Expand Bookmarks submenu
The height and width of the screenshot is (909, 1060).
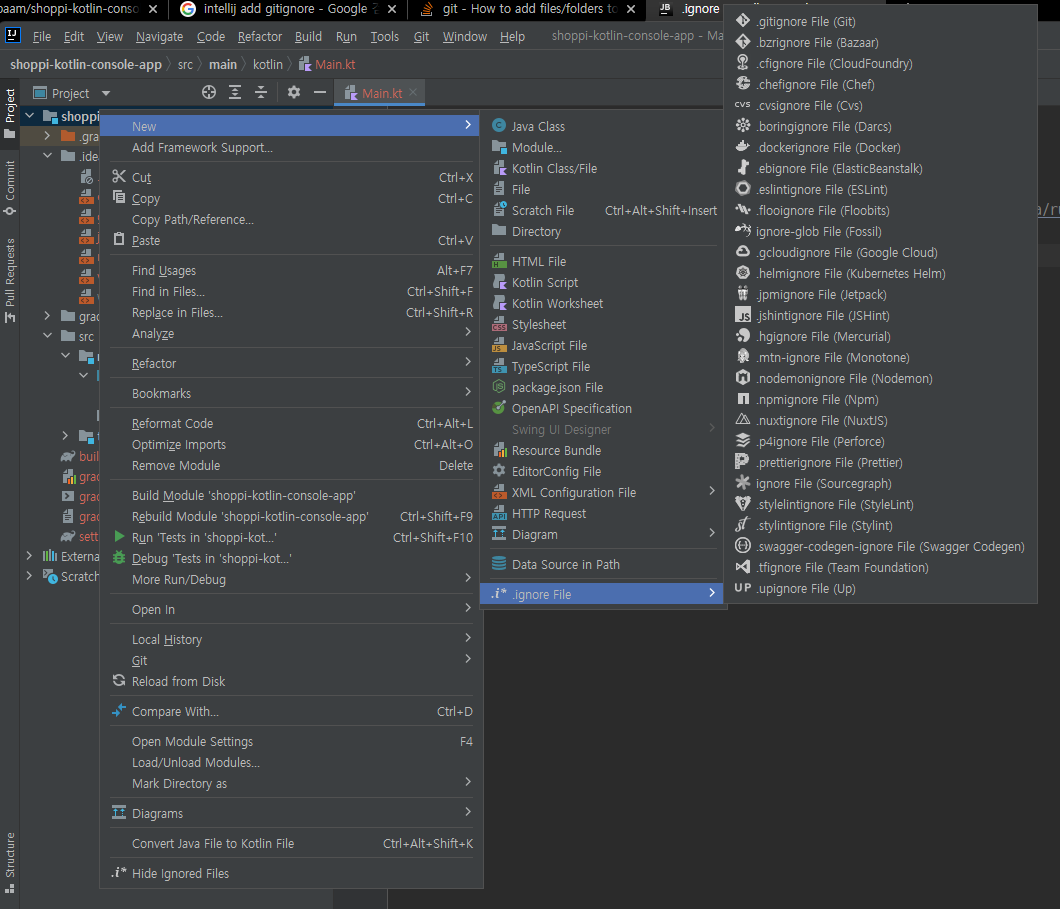click(x=291, y=393)
